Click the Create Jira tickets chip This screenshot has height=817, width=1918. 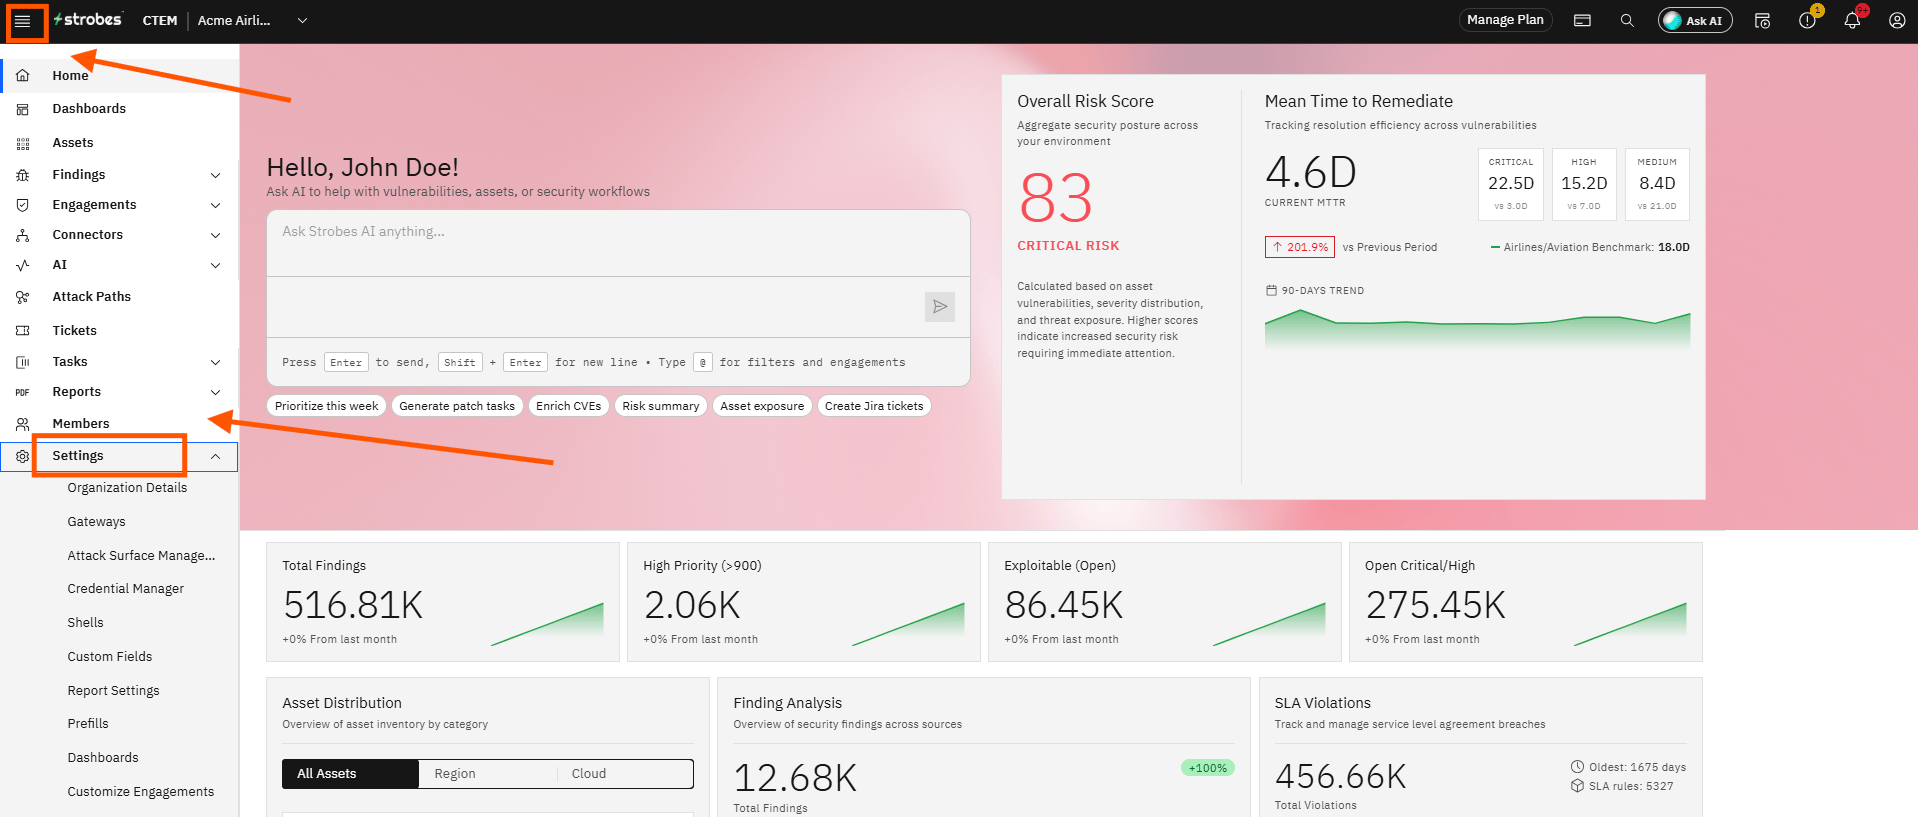[874, 406]
